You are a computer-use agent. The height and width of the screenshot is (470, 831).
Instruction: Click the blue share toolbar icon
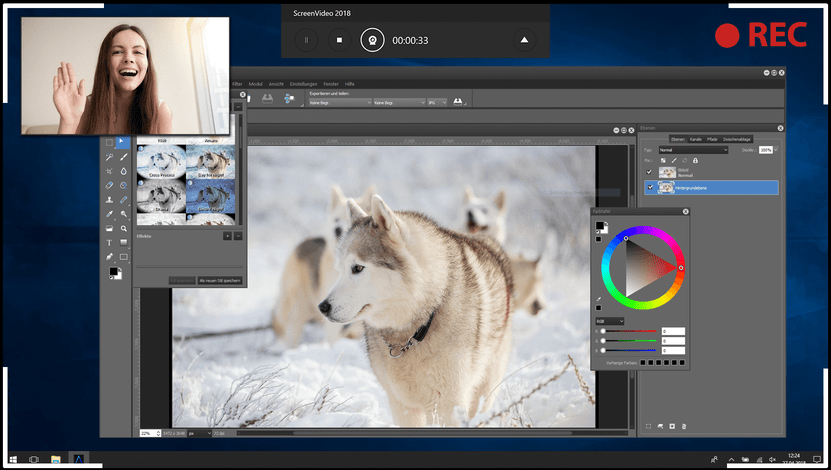[289, 99]
